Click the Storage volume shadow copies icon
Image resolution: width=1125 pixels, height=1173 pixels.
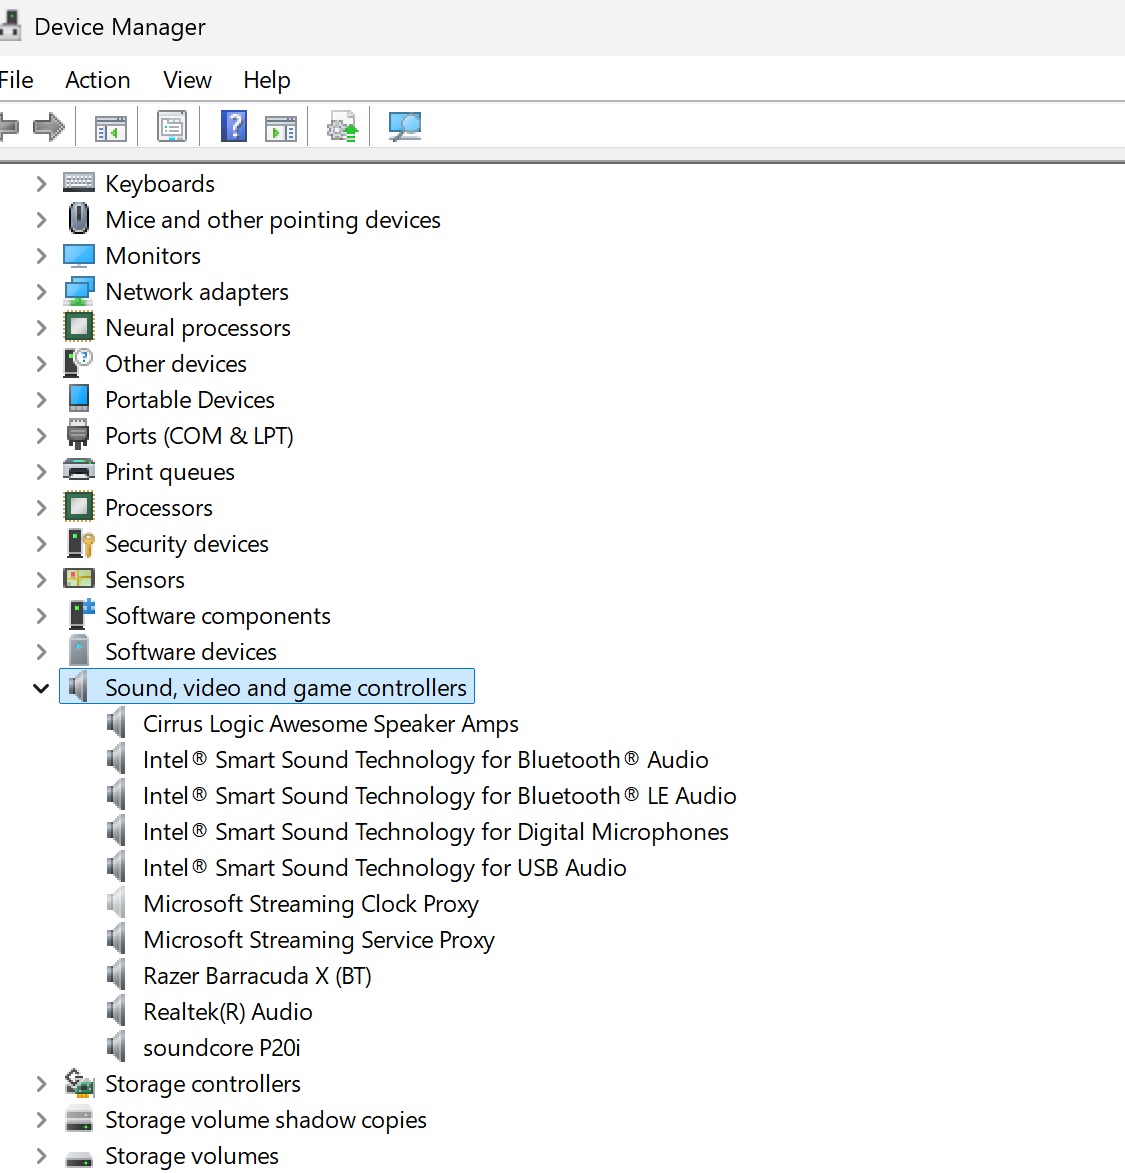(x=79, y=1119)
